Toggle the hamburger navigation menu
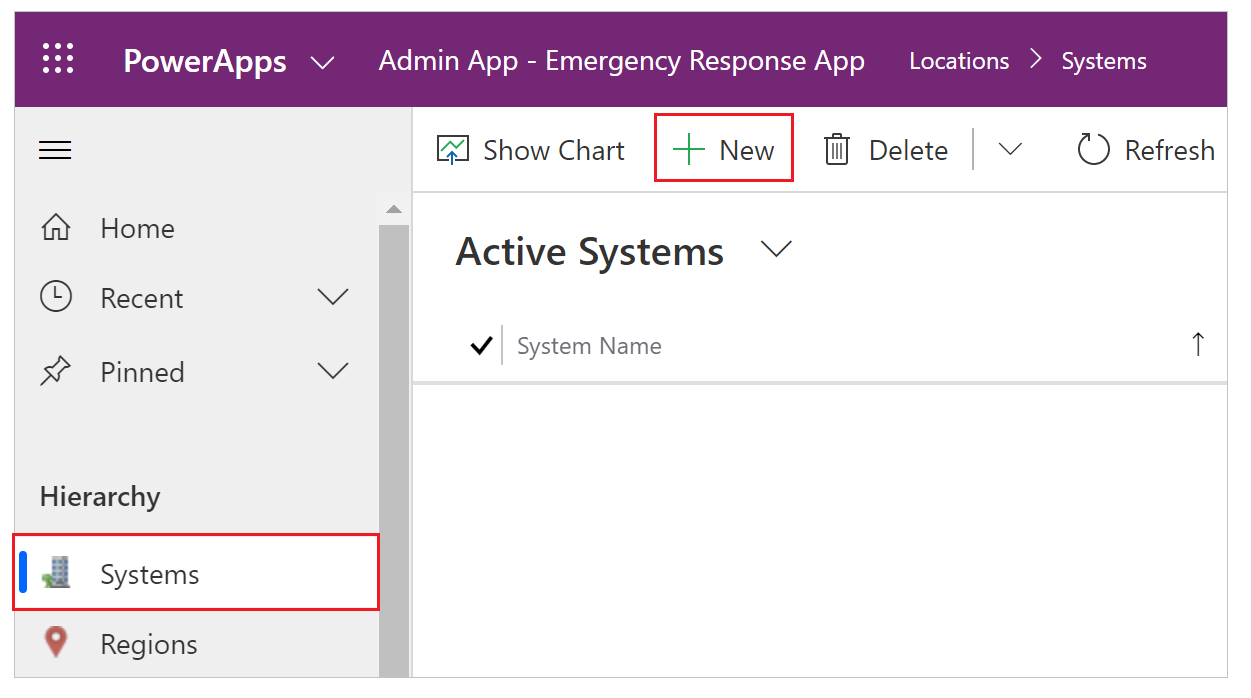Image resolution: width=1251 pixels, height=698 pixels. point(55,150)
